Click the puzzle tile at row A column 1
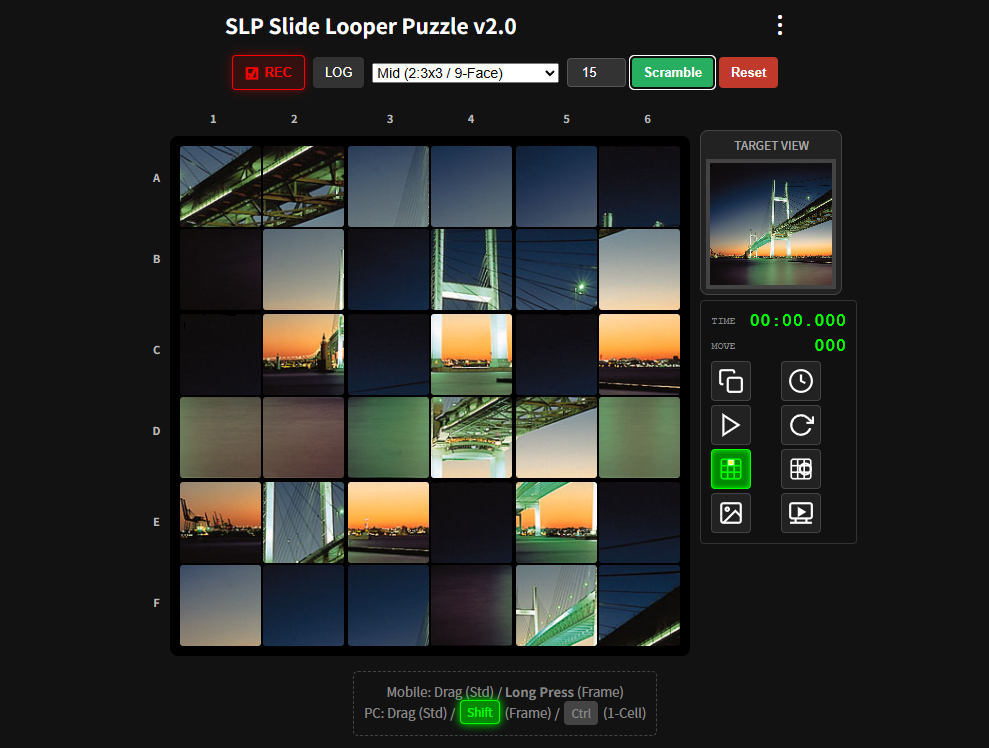The height and width of the screenshot is (748, 989). 220,187
